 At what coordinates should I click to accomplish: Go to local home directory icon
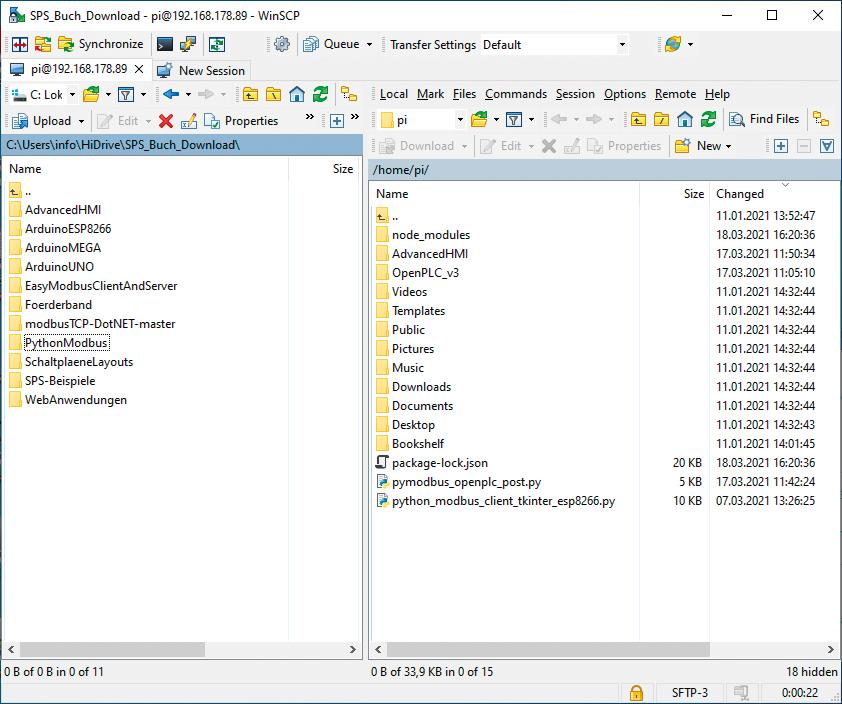click(x=297, y=95)
